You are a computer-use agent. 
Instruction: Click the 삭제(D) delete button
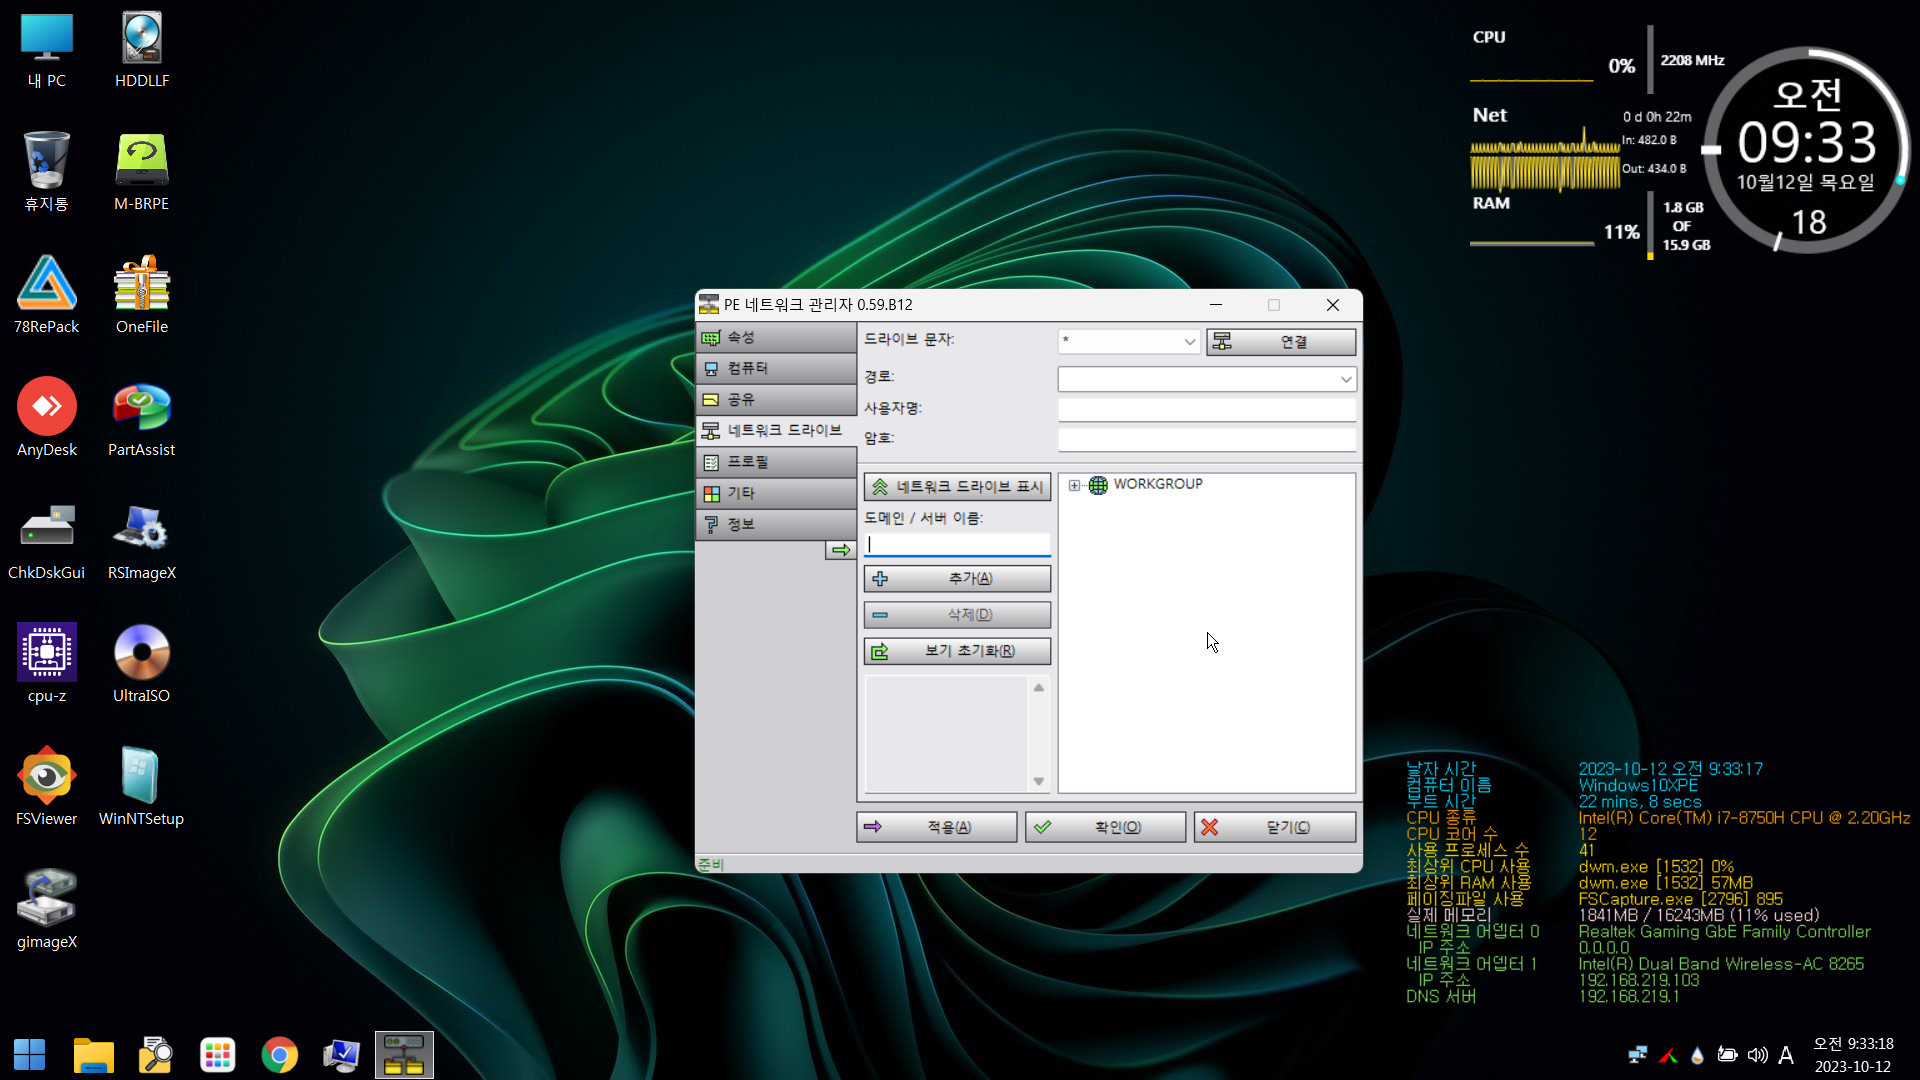pyautogui.click(x=957, y=615)
